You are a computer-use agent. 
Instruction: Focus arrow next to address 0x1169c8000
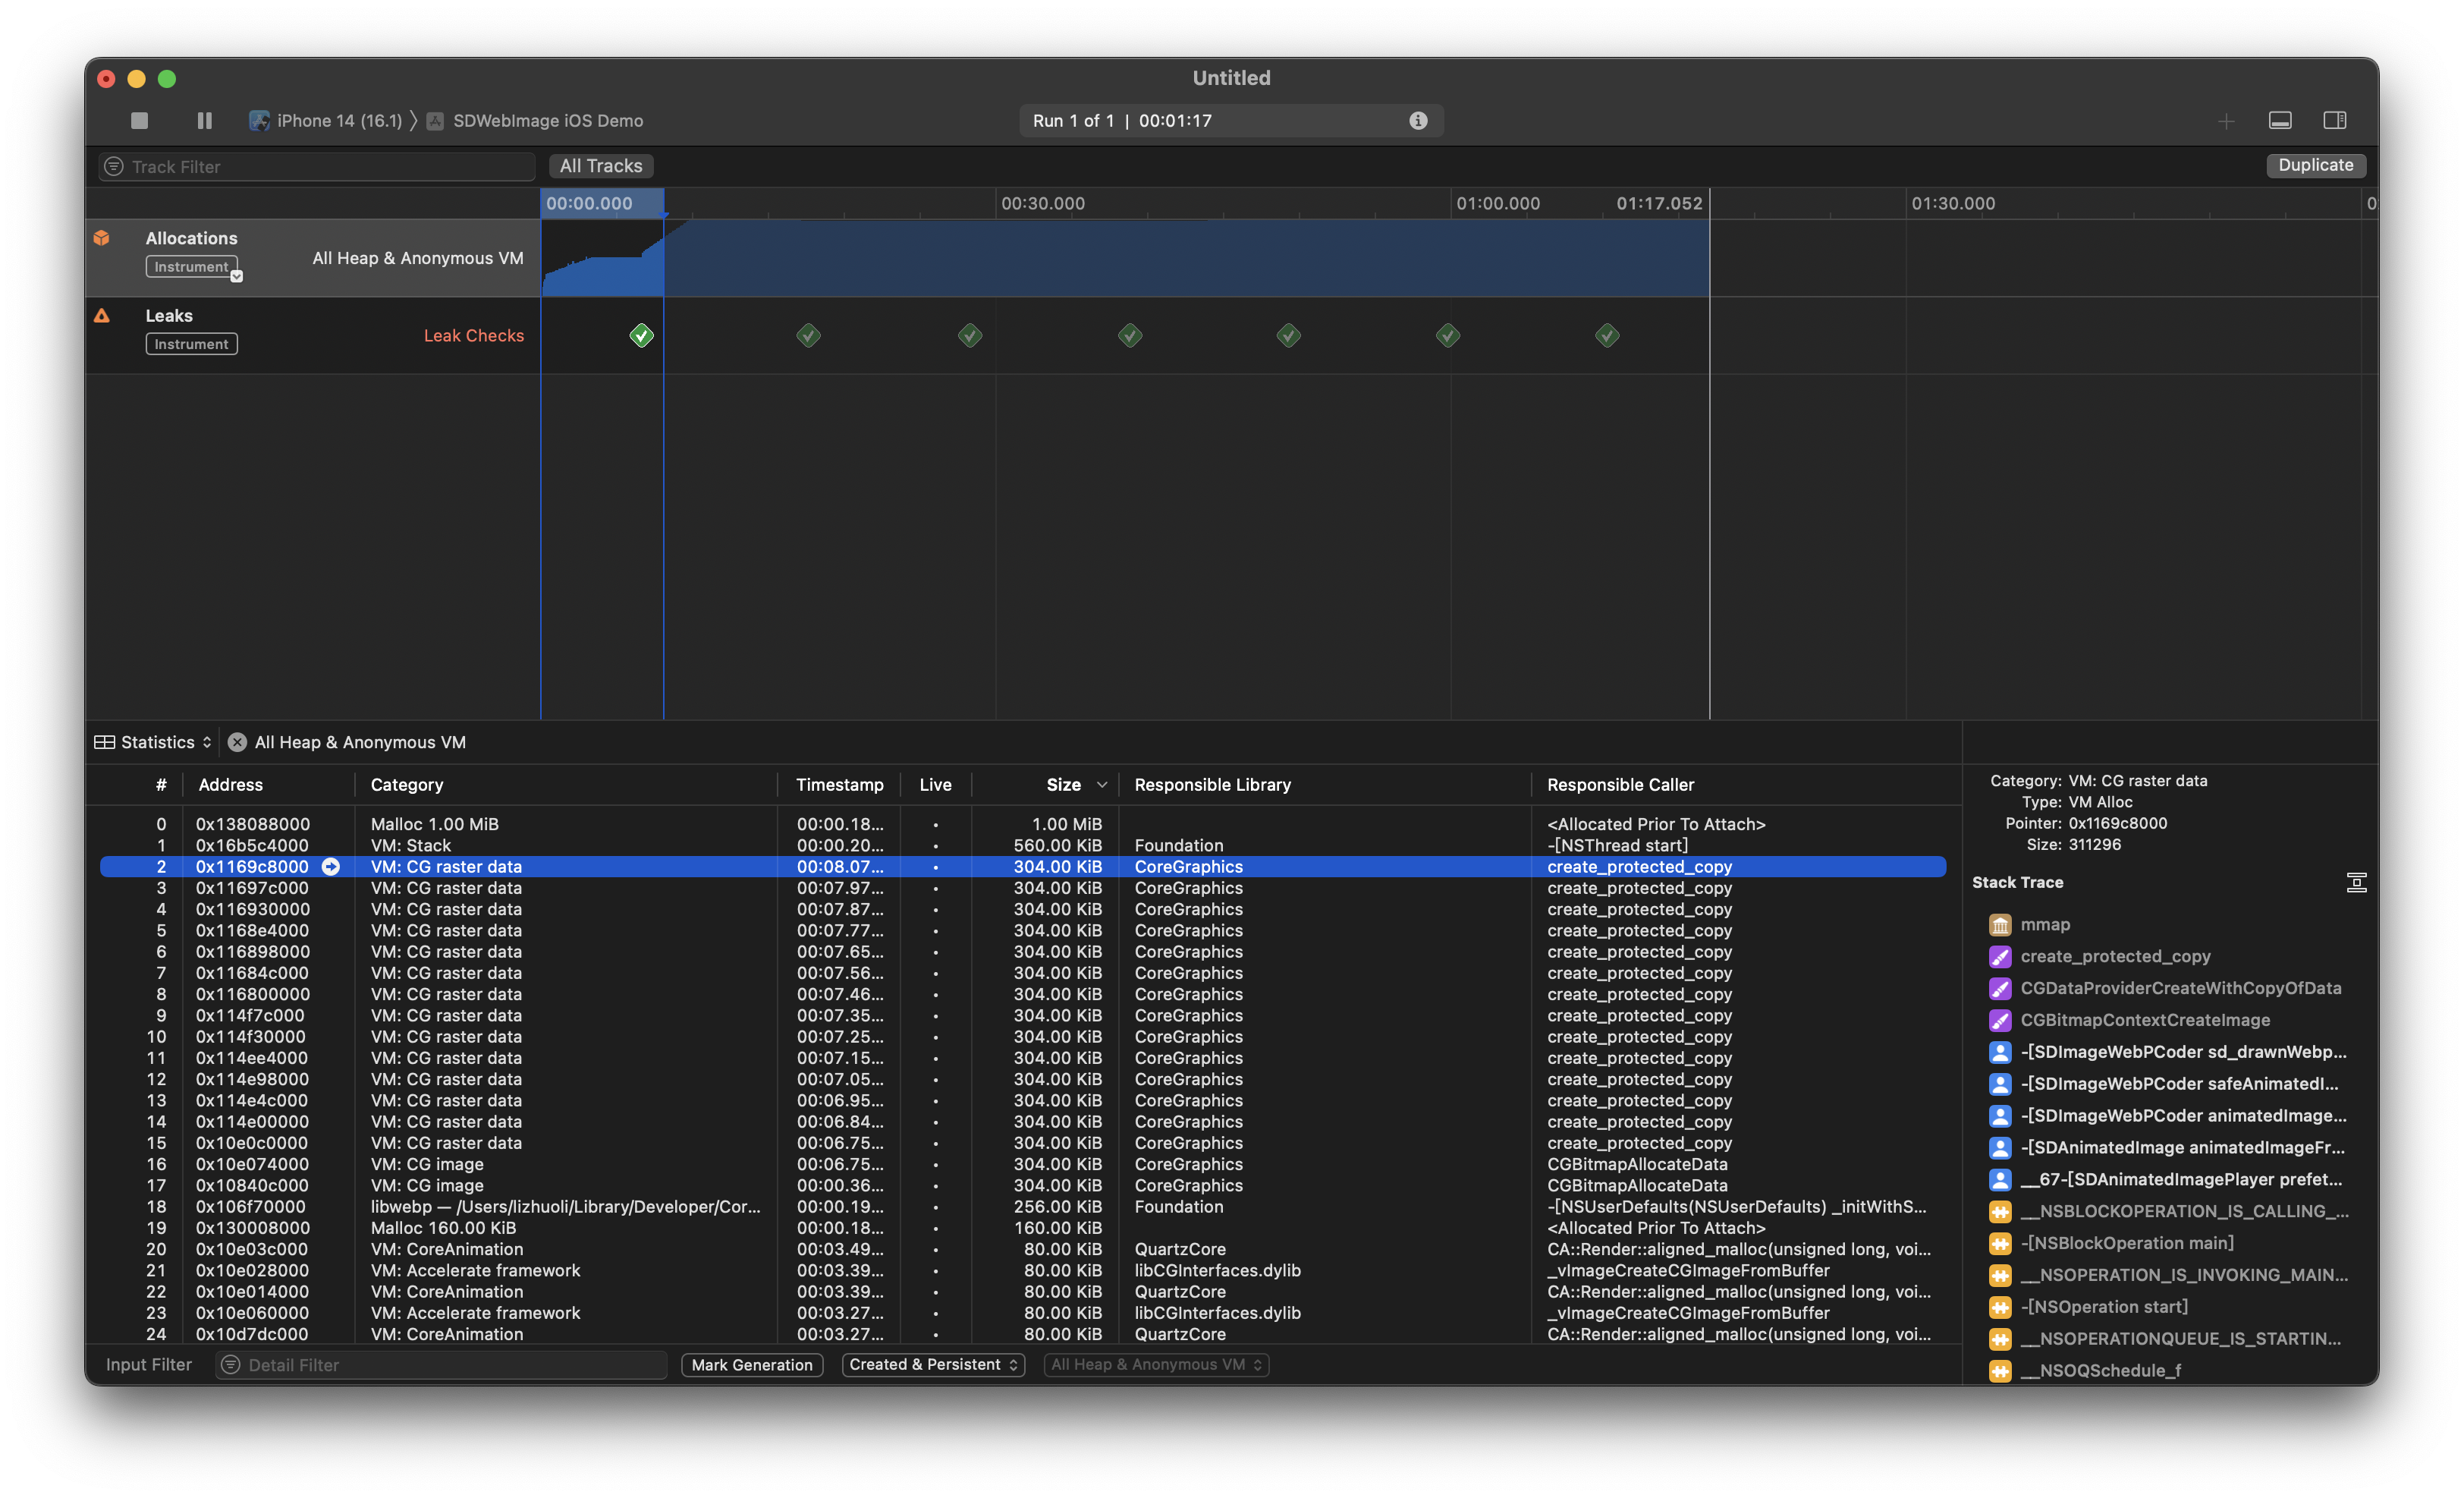point(330,867)
